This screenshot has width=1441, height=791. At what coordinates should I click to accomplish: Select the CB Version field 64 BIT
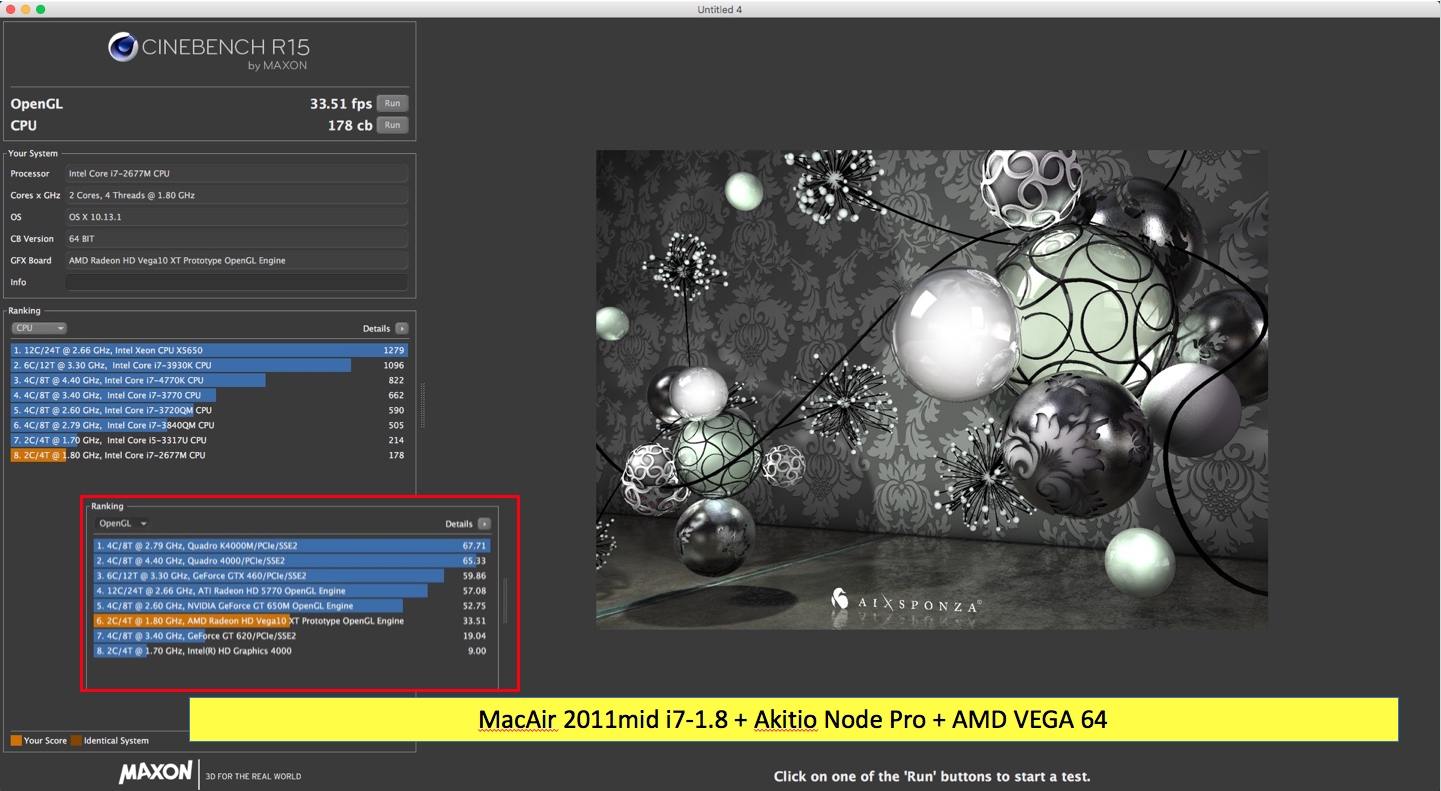point(236,239)
